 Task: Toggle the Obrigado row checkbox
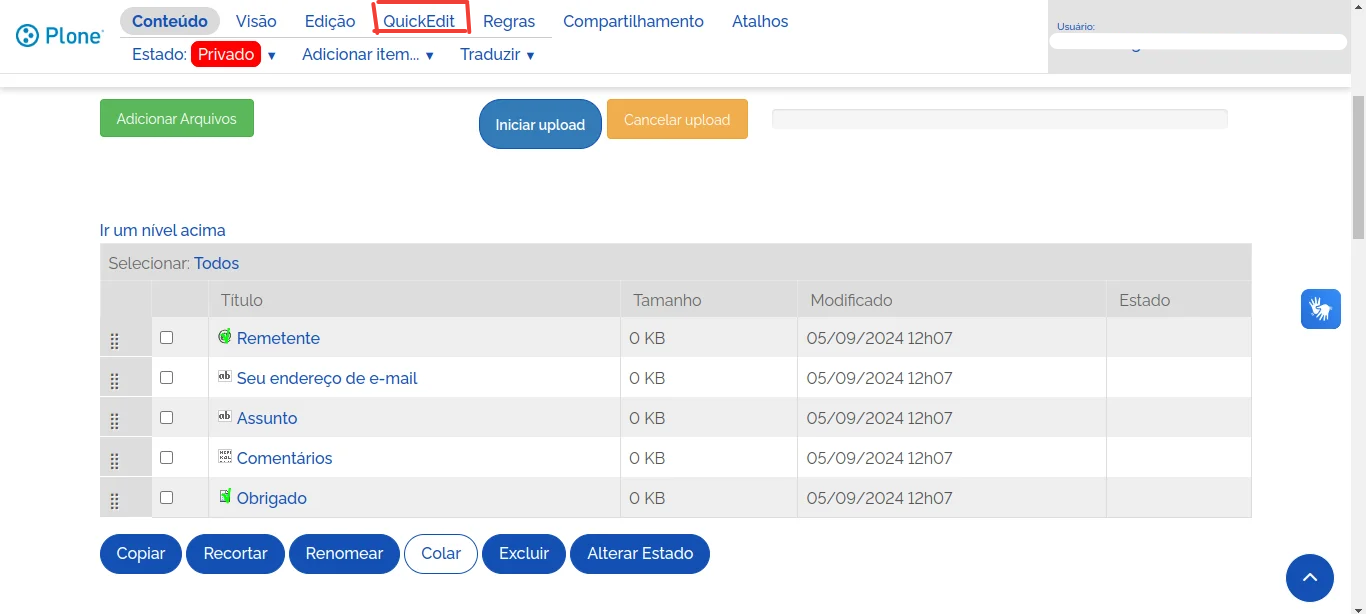click(x=166, y=497)
